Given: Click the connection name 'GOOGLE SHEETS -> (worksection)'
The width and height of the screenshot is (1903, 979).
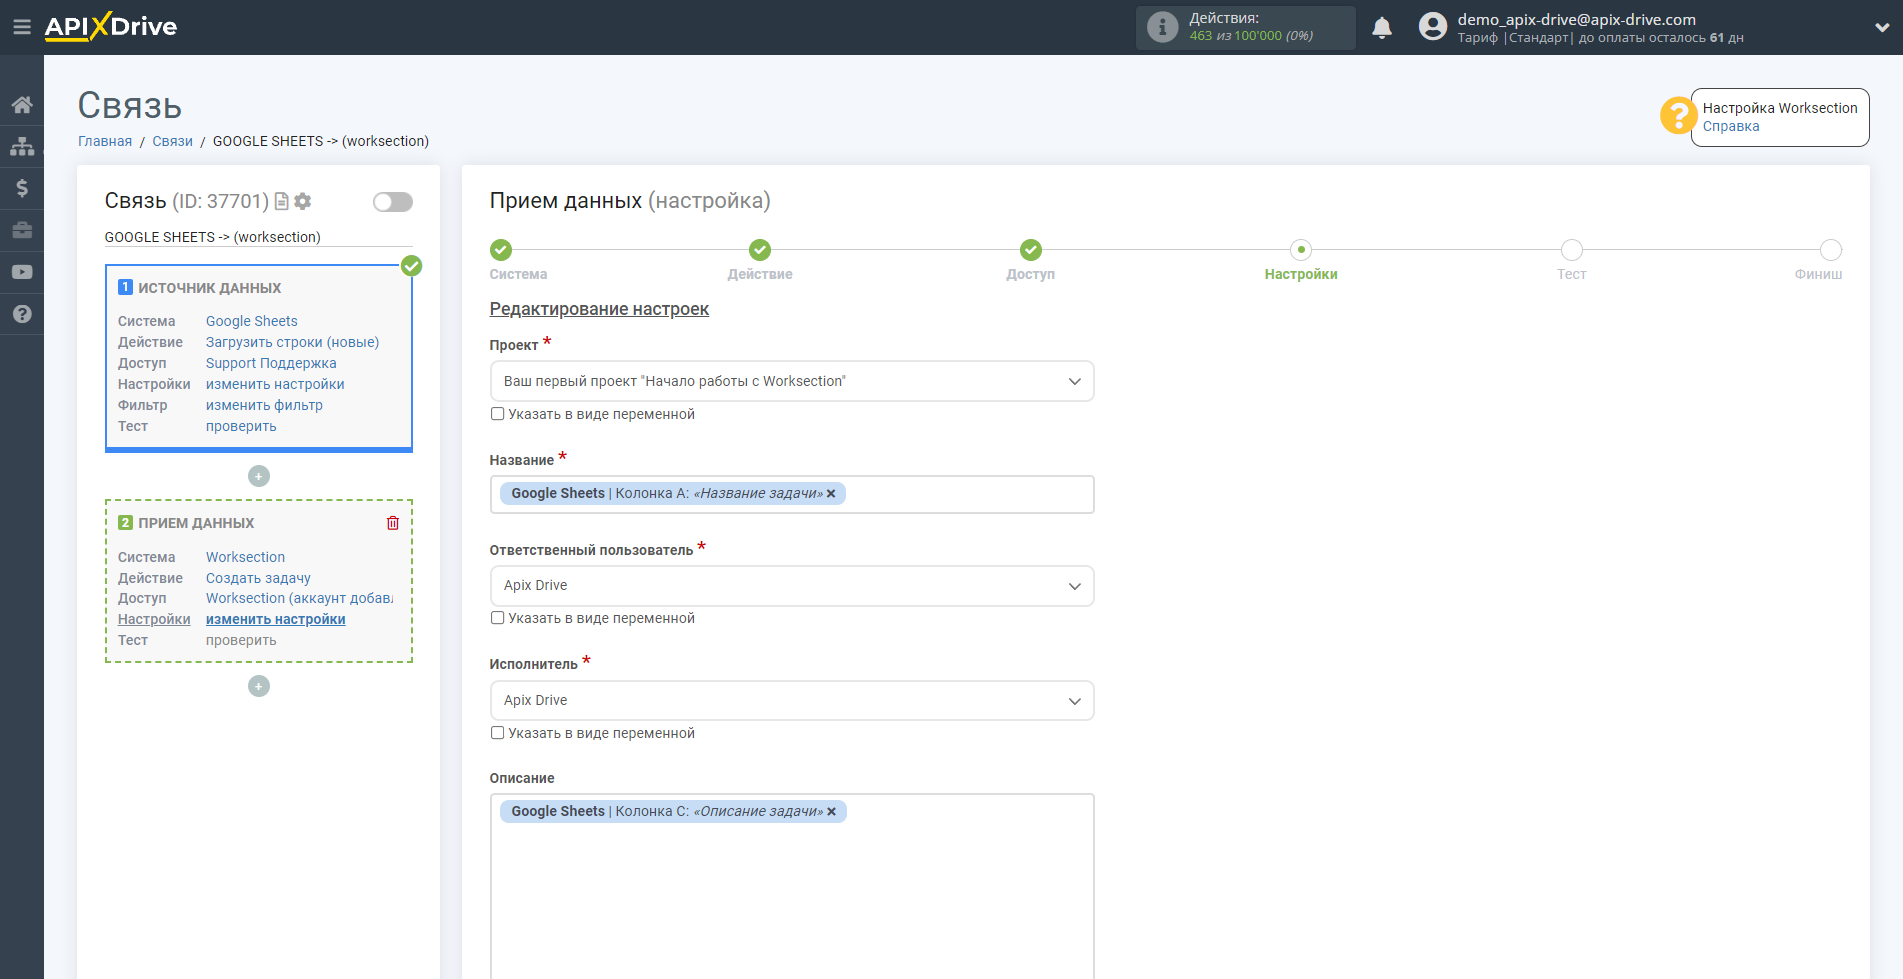Looking at the screenshot, I should [213, 237].
